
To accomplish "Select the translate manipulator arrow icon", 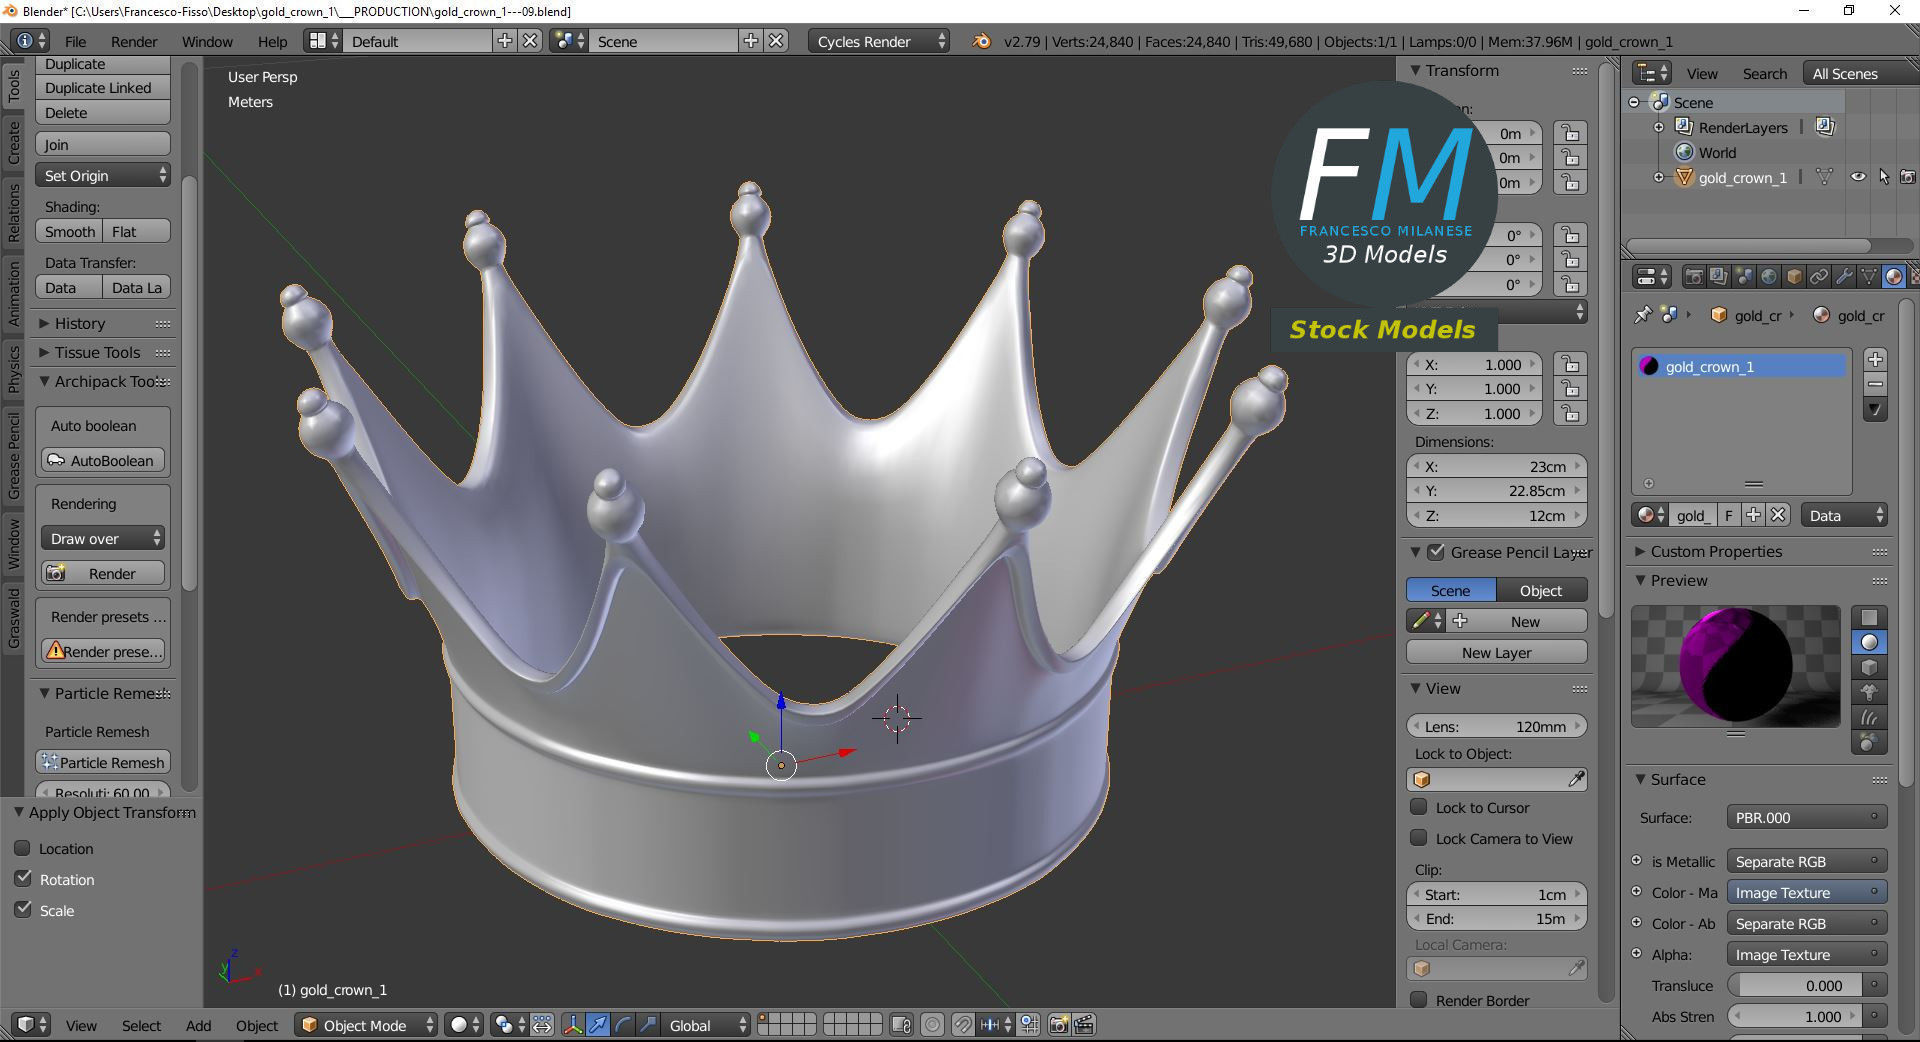I will (x=598, y=1025).
